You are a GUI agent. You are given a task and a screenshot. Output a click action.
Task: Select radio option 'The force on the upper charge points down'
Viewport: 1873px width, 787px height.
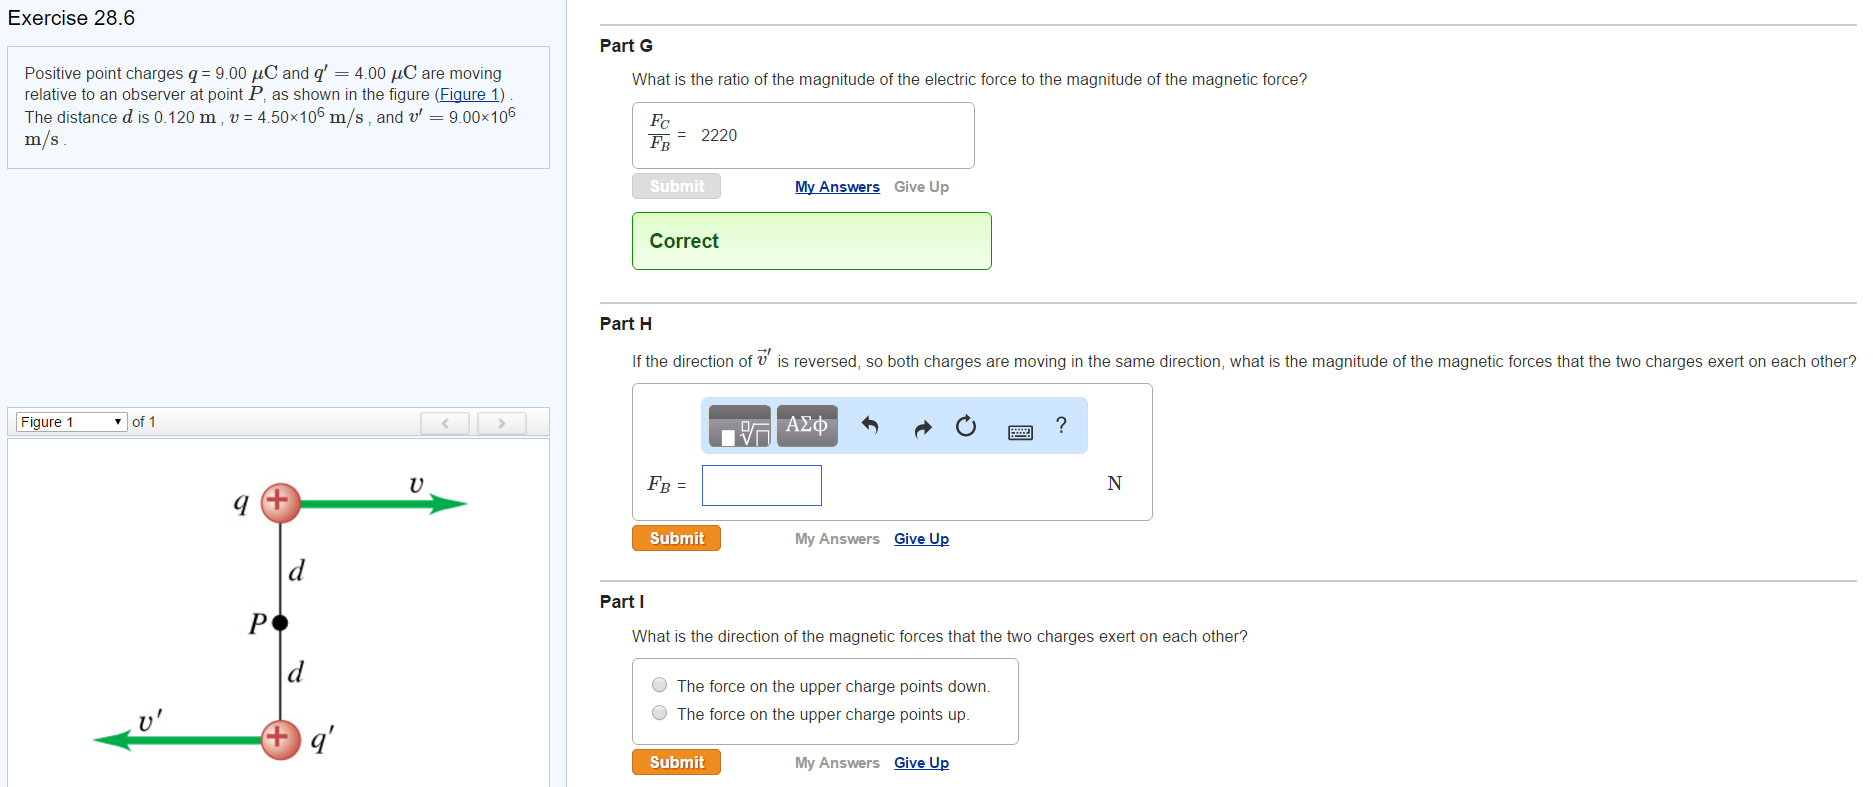click(659, 684)
